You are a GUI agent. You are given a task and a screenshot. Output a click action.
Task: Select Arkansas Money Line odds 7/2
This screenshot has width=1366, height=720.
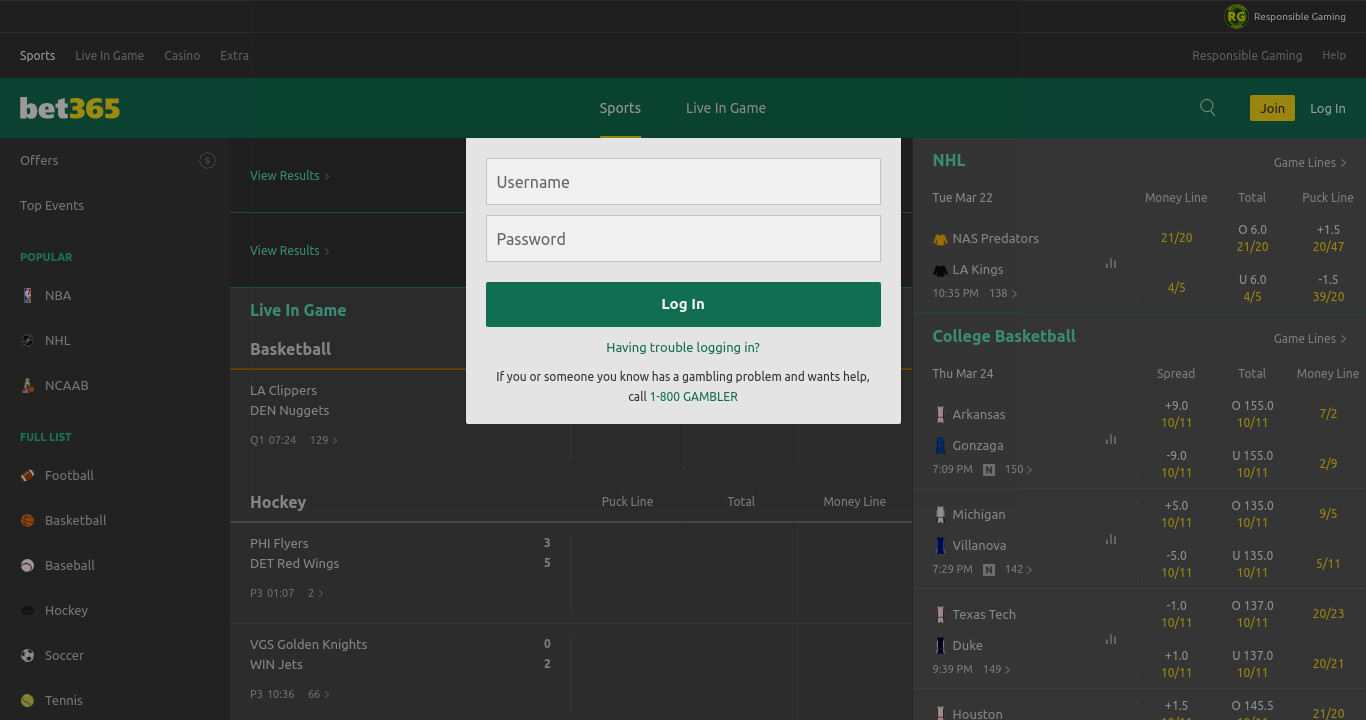click(x=1328, y=413)
